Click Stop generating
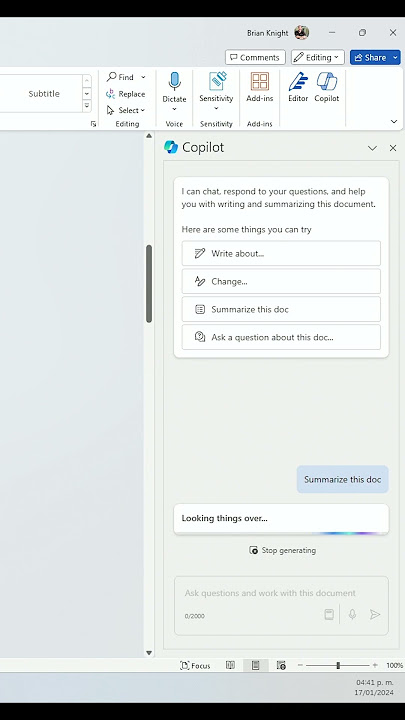 pos(282,550)
